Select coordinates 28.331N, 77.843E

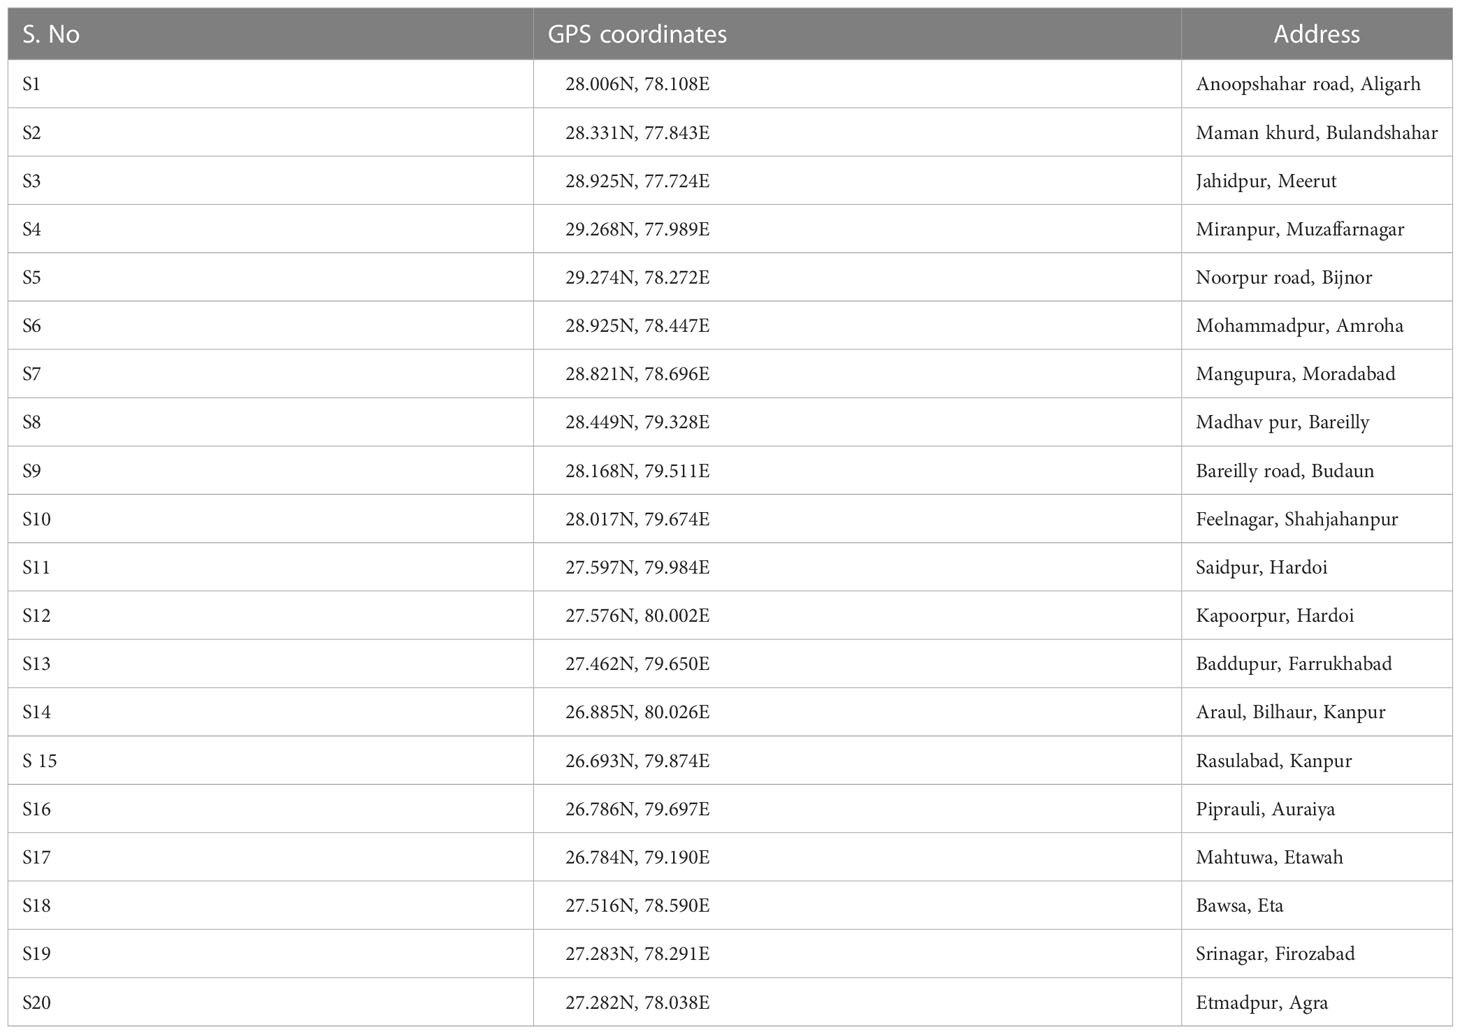[638, 133]
